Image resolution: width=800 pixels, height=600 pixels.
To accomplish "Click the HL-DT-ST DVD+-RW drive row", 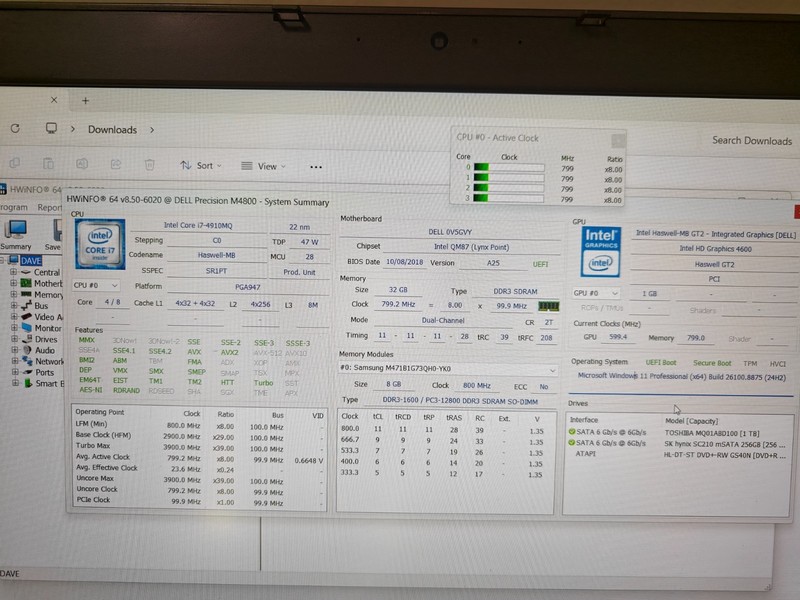I will [679, 454].
